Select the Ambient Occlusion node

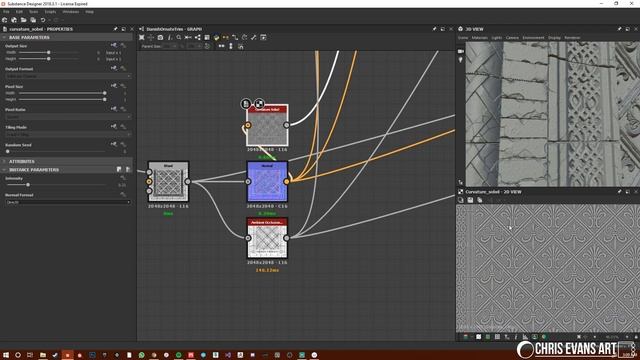267,238
